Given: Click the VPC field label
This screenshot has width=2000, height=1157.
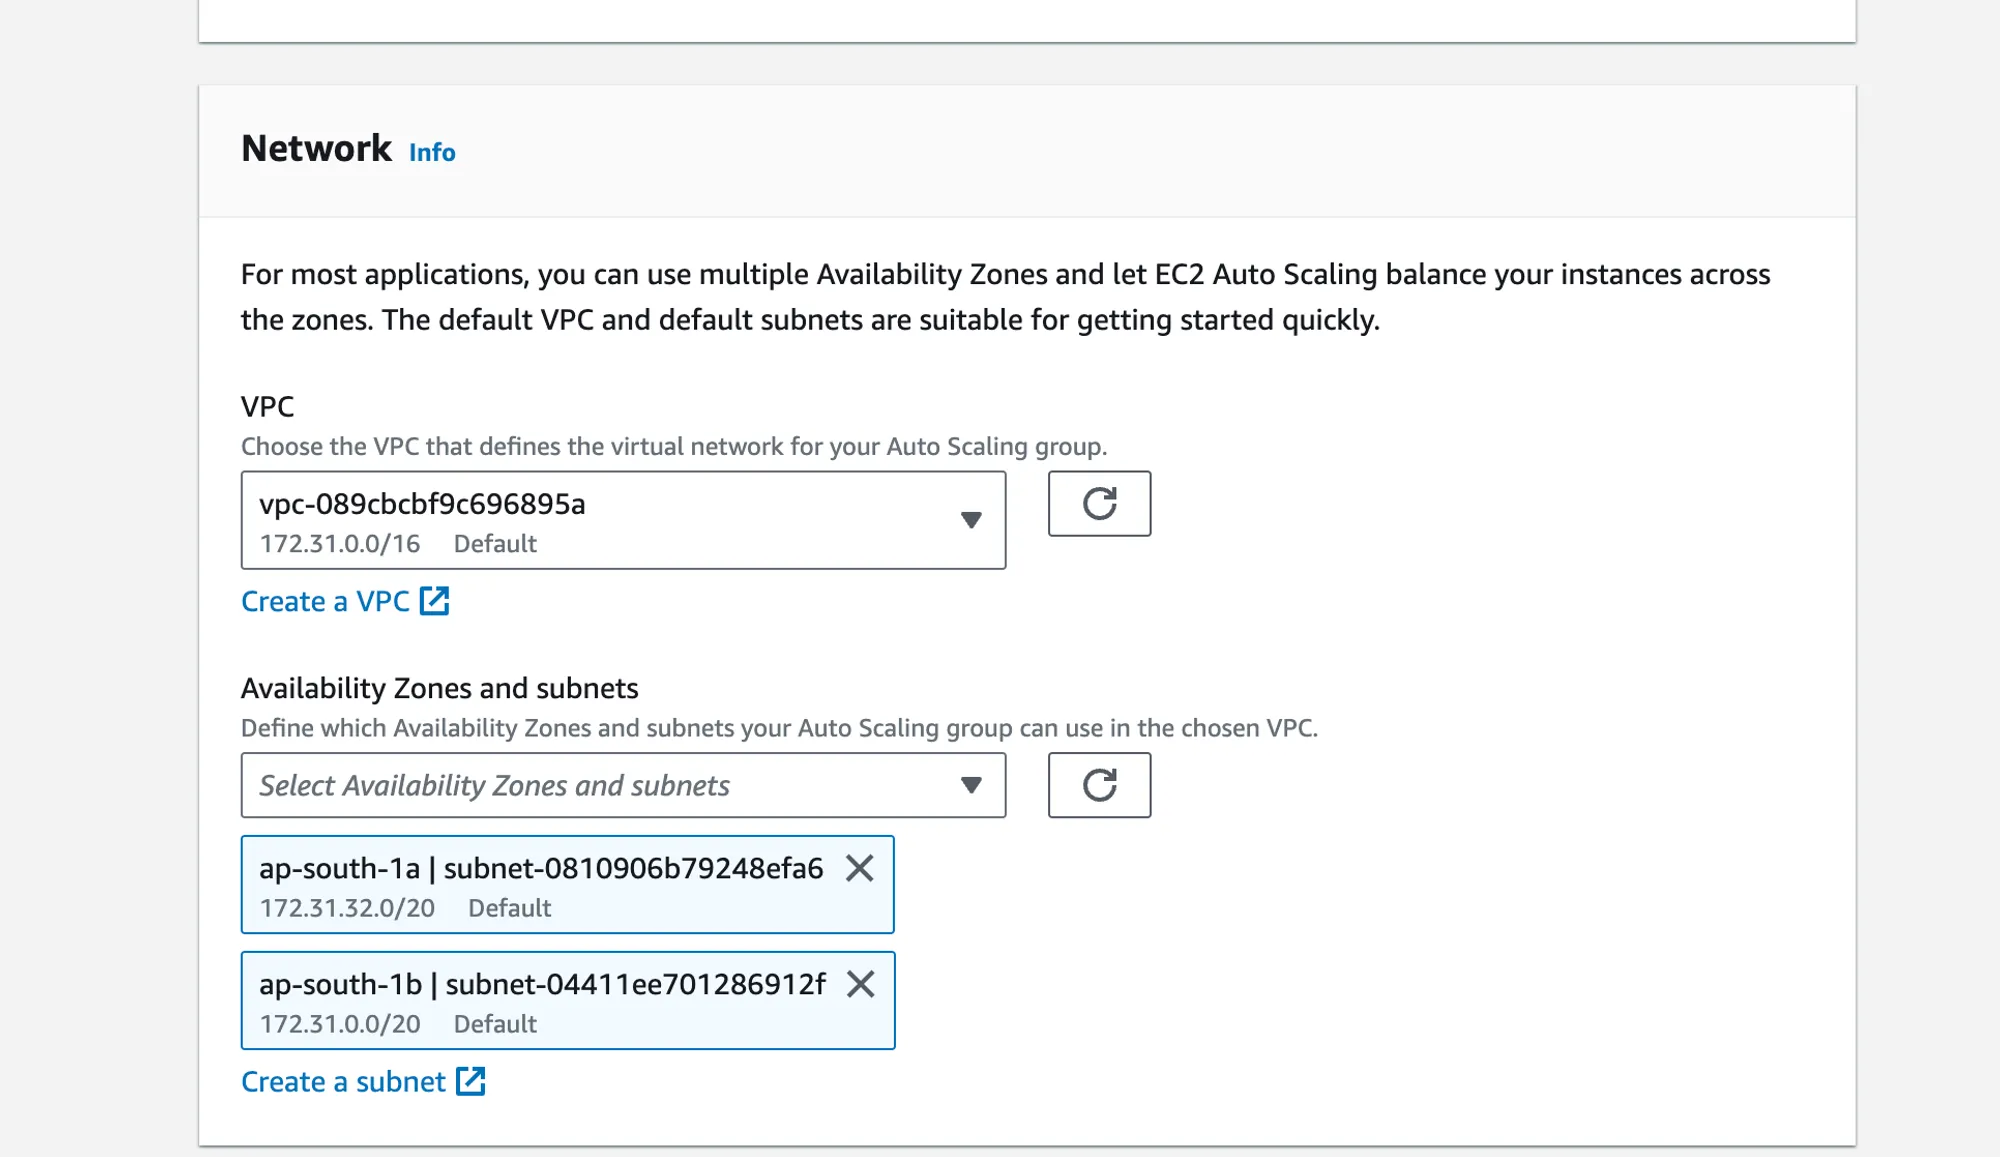Looking at the screenshot, I should tap(267, 407).
